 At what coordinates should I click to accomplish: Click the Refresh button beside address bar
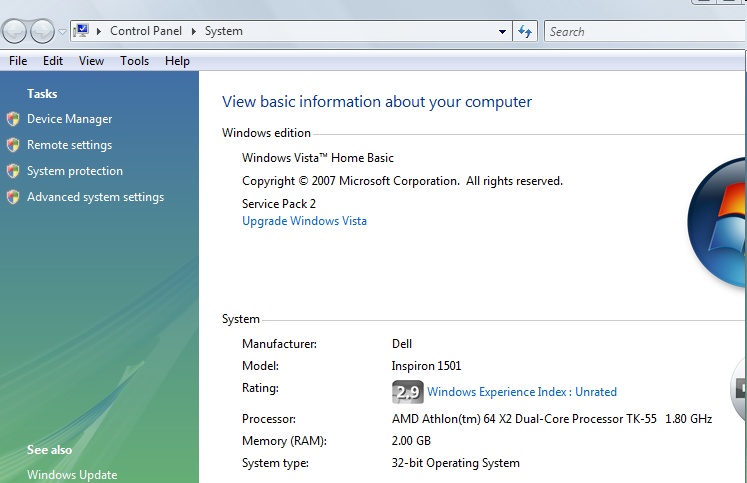(x=525, y=31)
